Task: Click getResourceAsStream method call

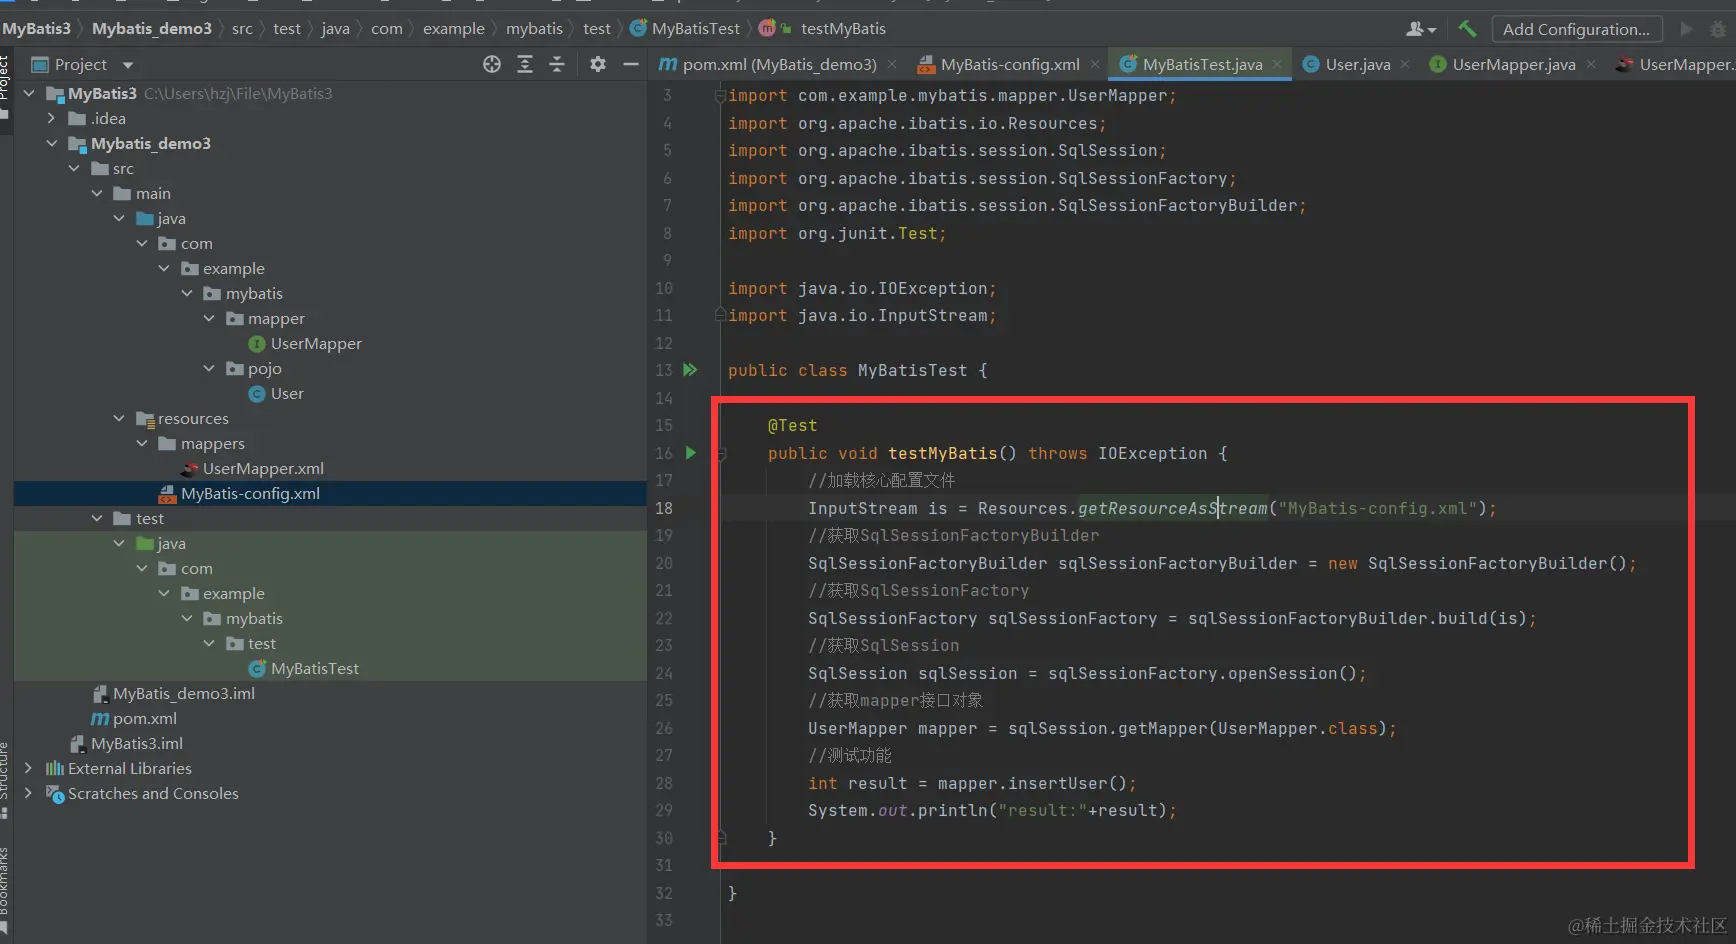Action: (1172, 508)
